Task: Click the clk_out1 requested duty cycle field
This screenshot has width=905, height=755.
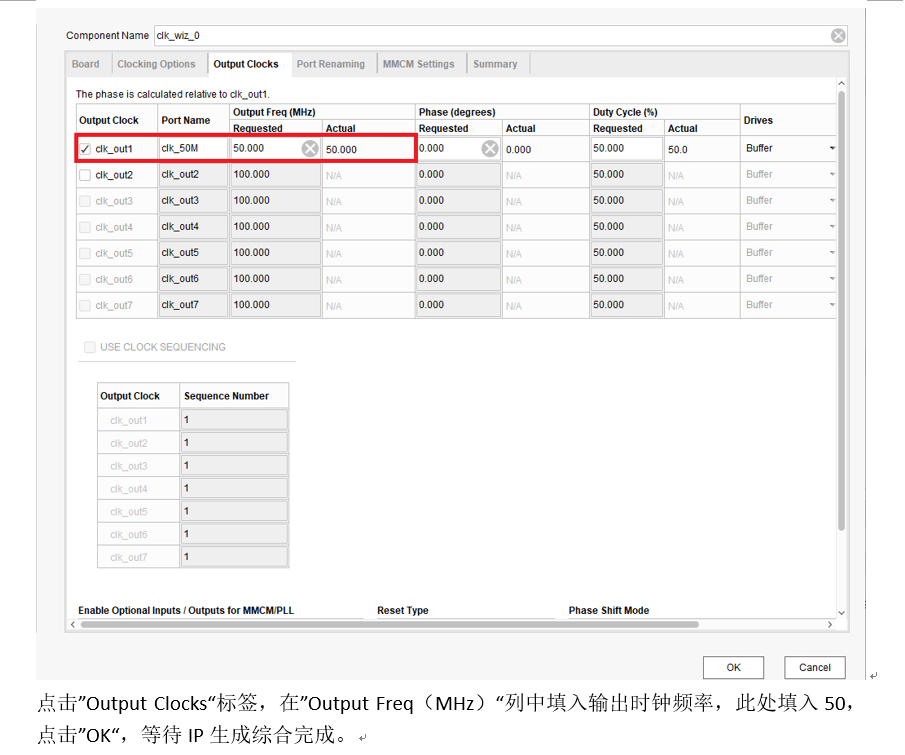Action: coord(627,148)
